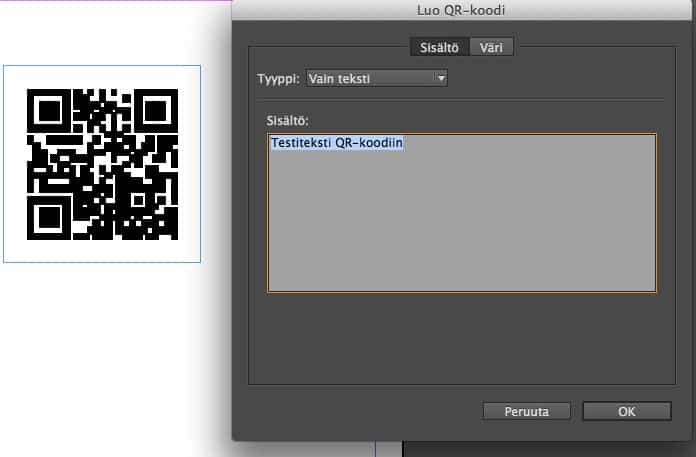Image resolution: width=696 pixels, height=457 pixels.
Task: Click the 'Luo QR-koodi' dialog title bar
Action: coord(462,10)
